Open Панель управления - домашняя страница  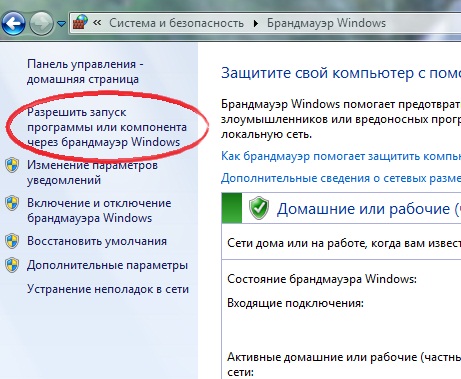[85, 71]
